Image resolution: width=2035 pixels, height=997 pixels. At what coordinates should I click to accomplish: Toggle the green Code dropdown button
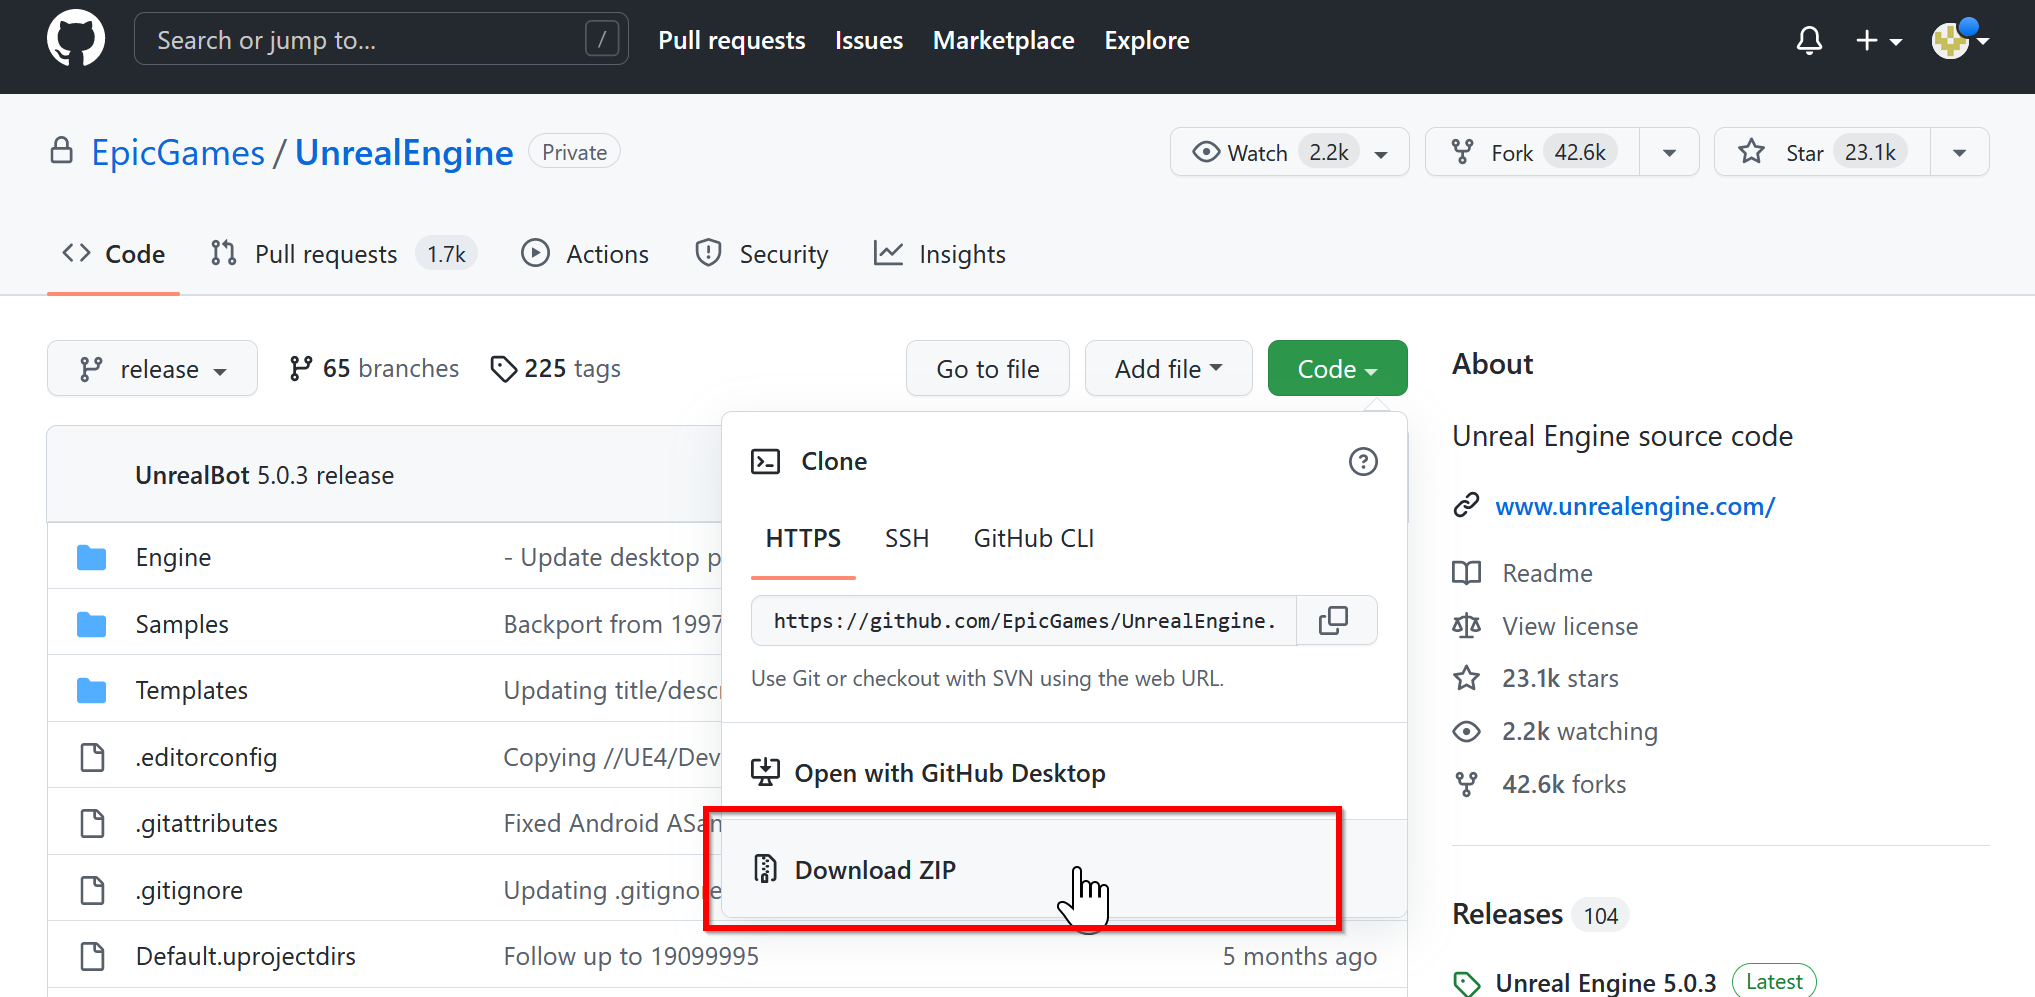click(1337, 368)
